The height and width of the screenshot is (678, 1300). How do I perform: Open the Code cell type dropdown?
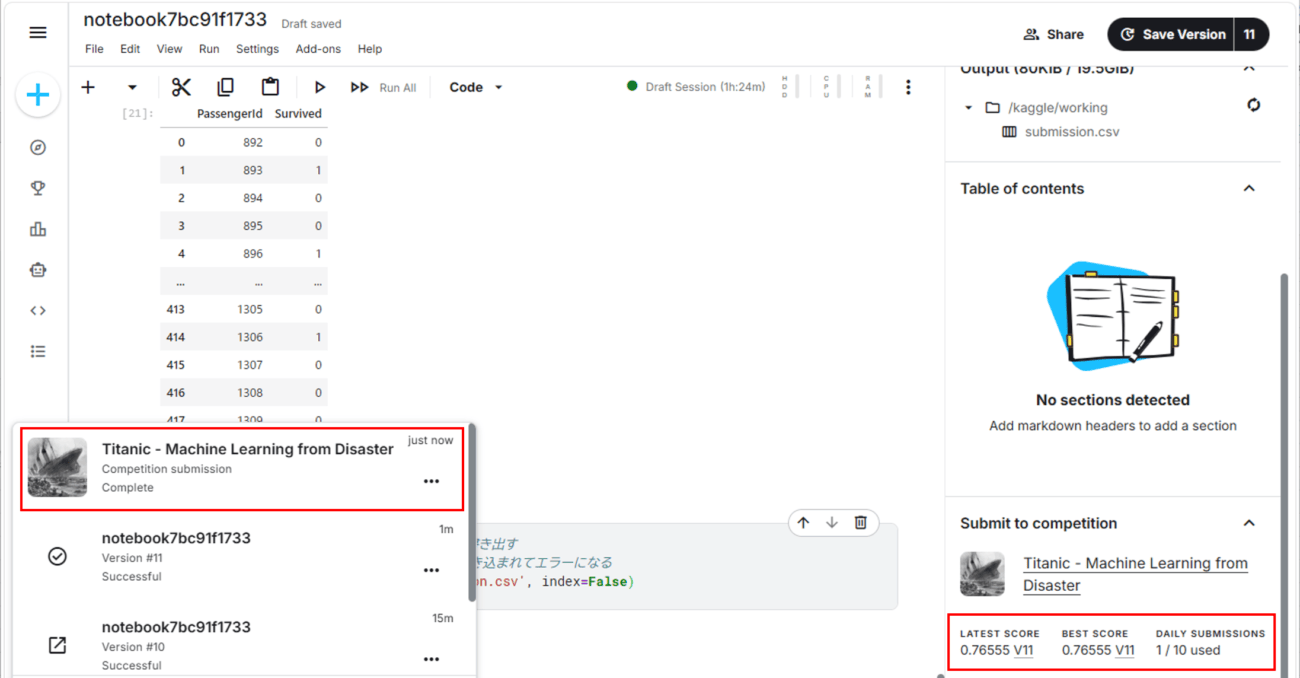476,87
